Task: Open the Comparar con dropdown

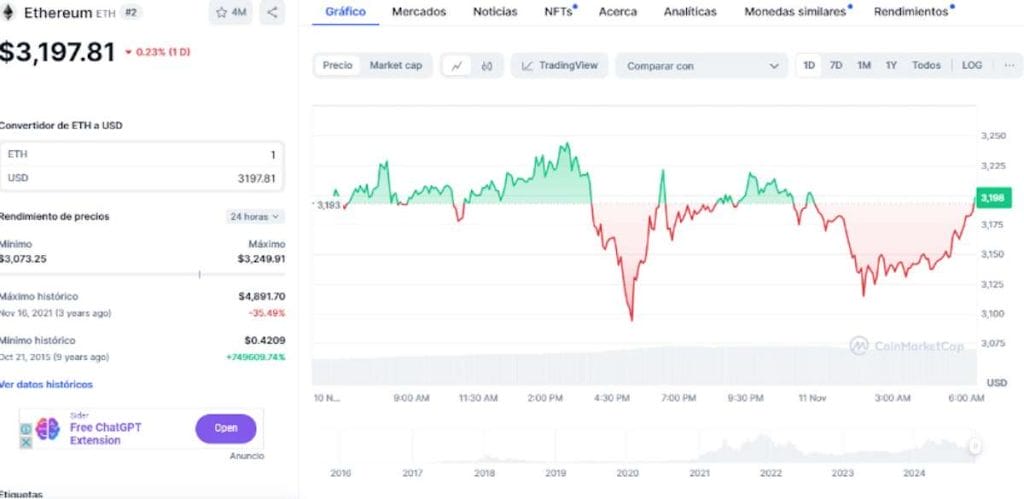Action: (x=702, y=66)
